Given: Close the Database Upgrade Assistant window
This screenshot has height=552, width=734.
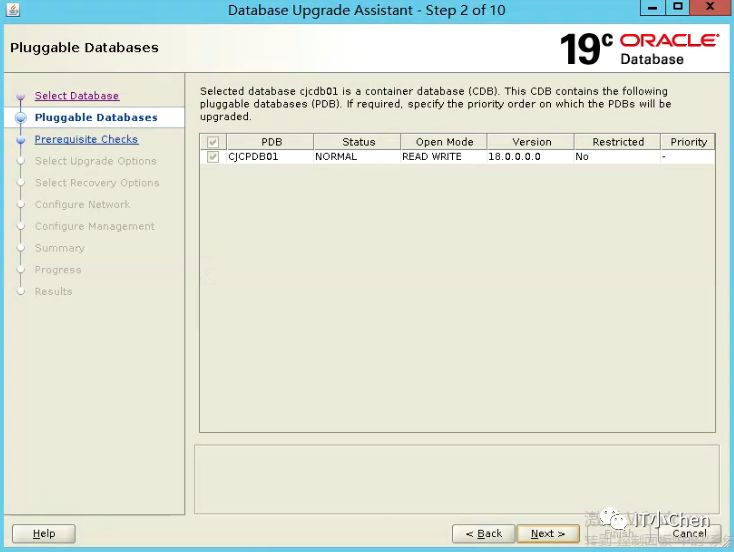Looking at the screenshot, I should coord(710,7).
